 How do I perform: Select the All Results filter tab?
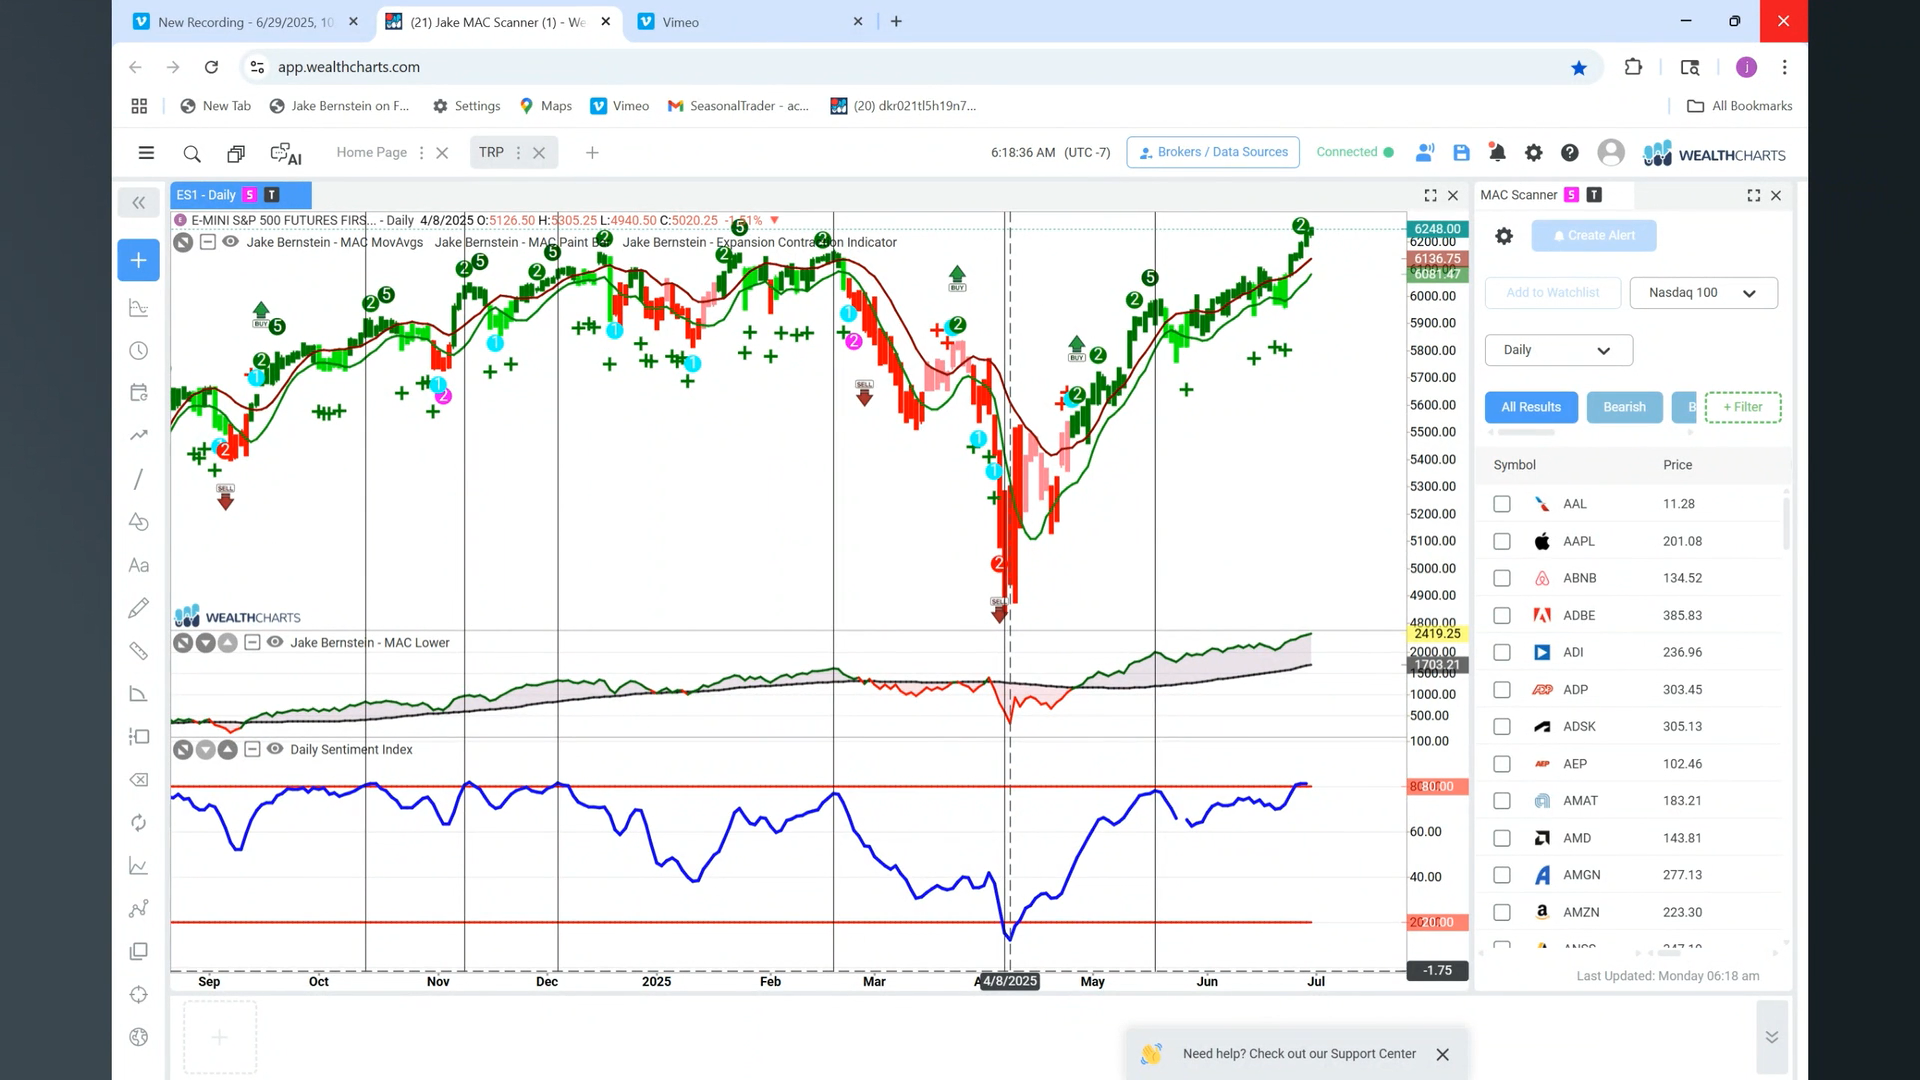click(x=1530, y=407)
